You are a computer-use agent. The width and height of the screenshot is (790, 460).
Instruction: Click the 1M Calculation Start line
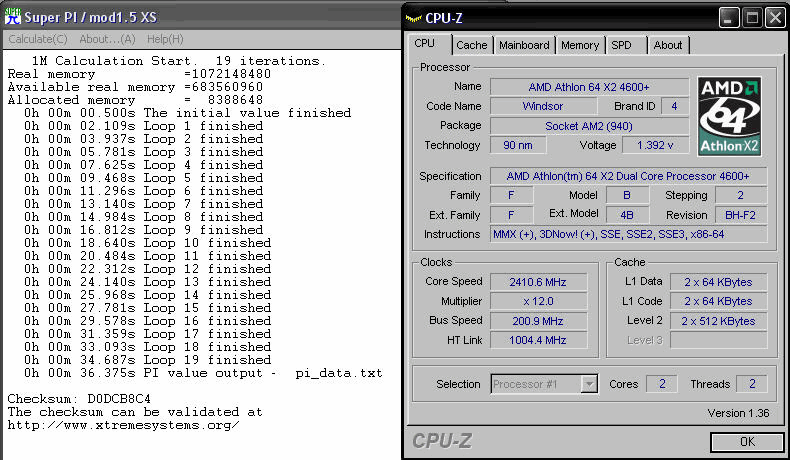click(x=179, y=61)
